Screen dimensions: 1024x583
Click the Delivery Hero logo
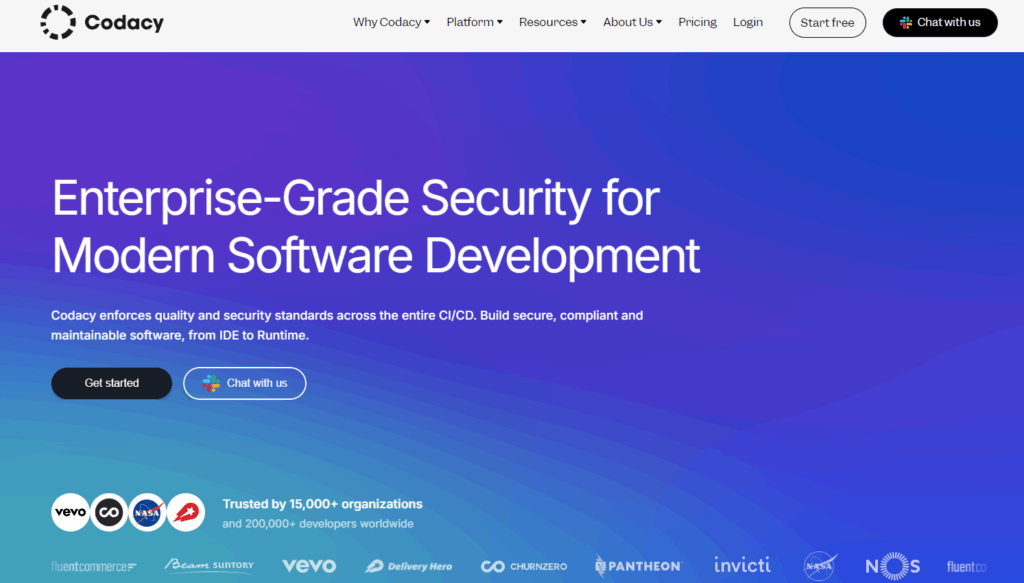click(x=409, y=565)
